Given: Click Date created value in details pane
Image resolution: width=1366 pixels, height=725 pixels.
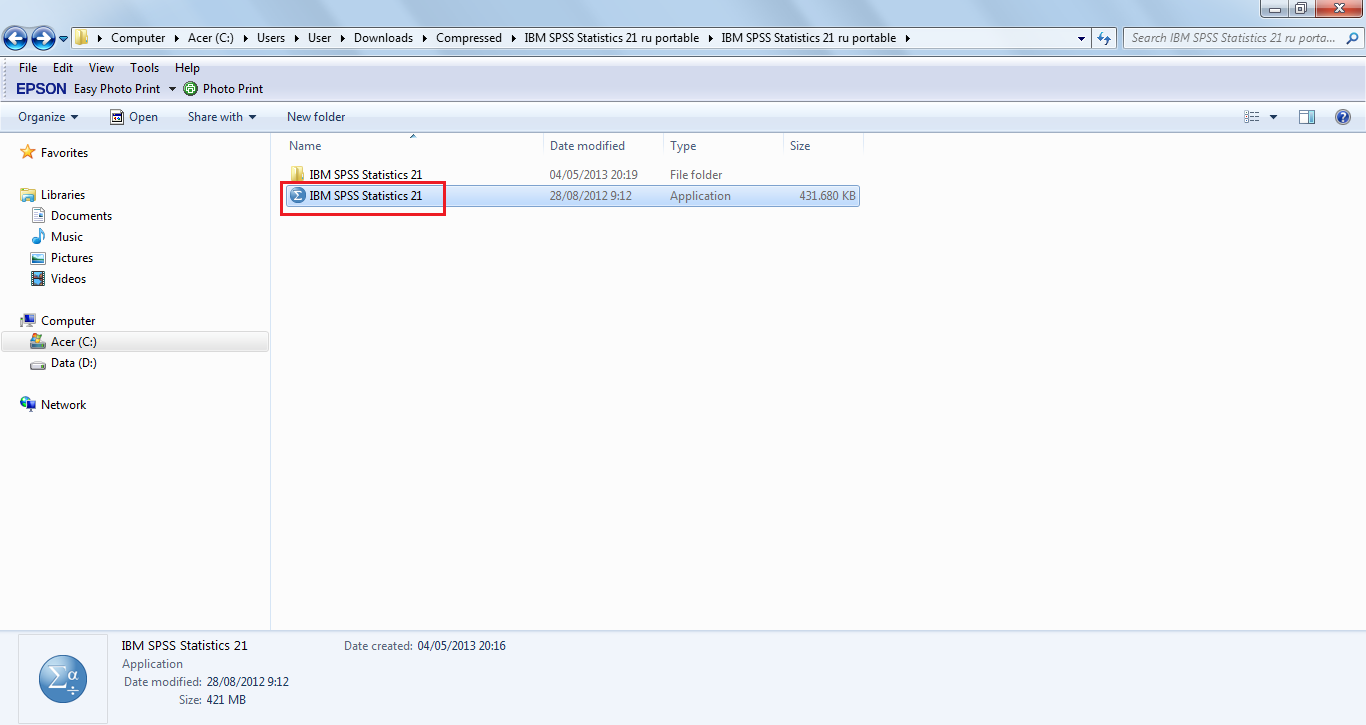Looking at the screenshot, I should pos(462,646).
